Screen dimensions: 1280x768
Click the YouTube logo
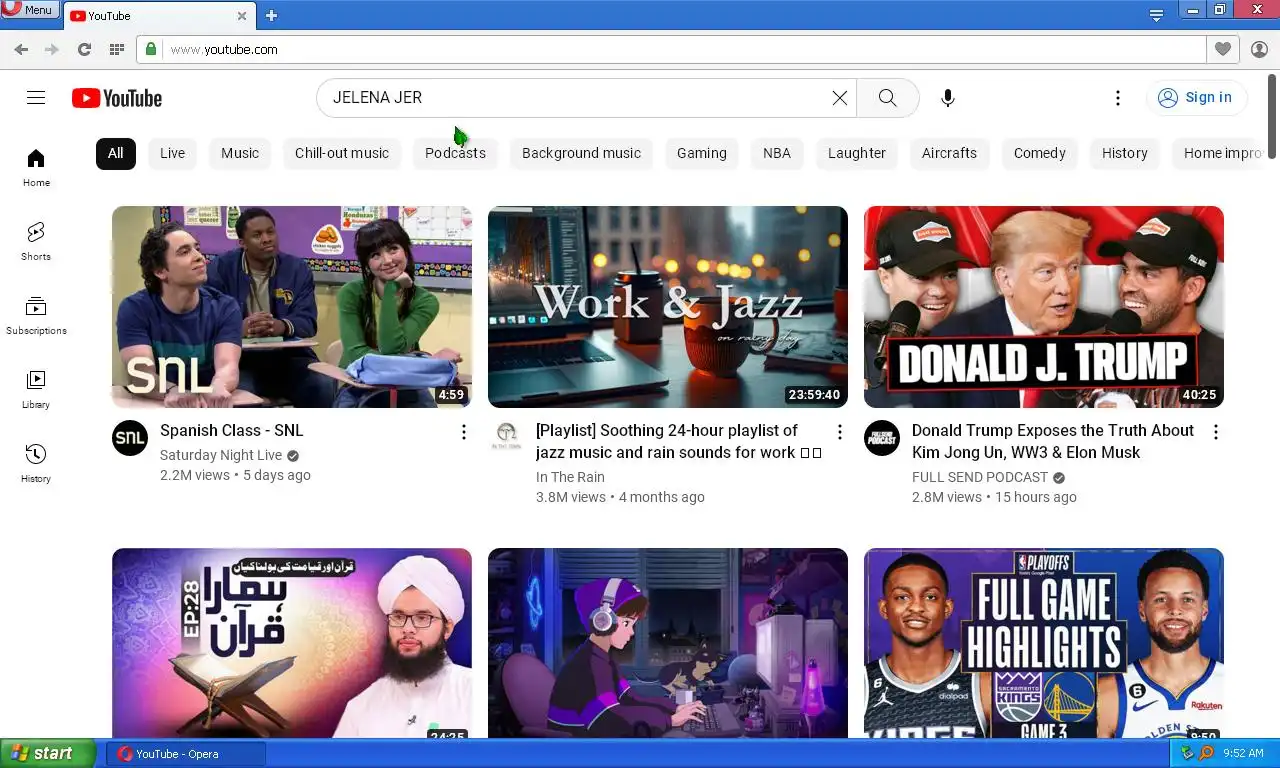(117, 98)
